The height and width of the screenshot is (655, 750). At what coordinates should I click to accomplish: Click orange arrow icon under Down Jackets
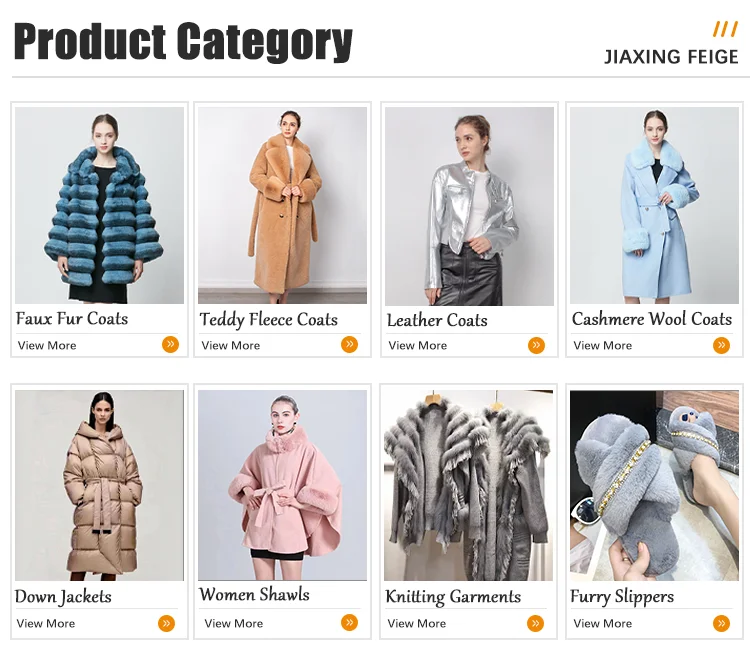coord(166,623)
